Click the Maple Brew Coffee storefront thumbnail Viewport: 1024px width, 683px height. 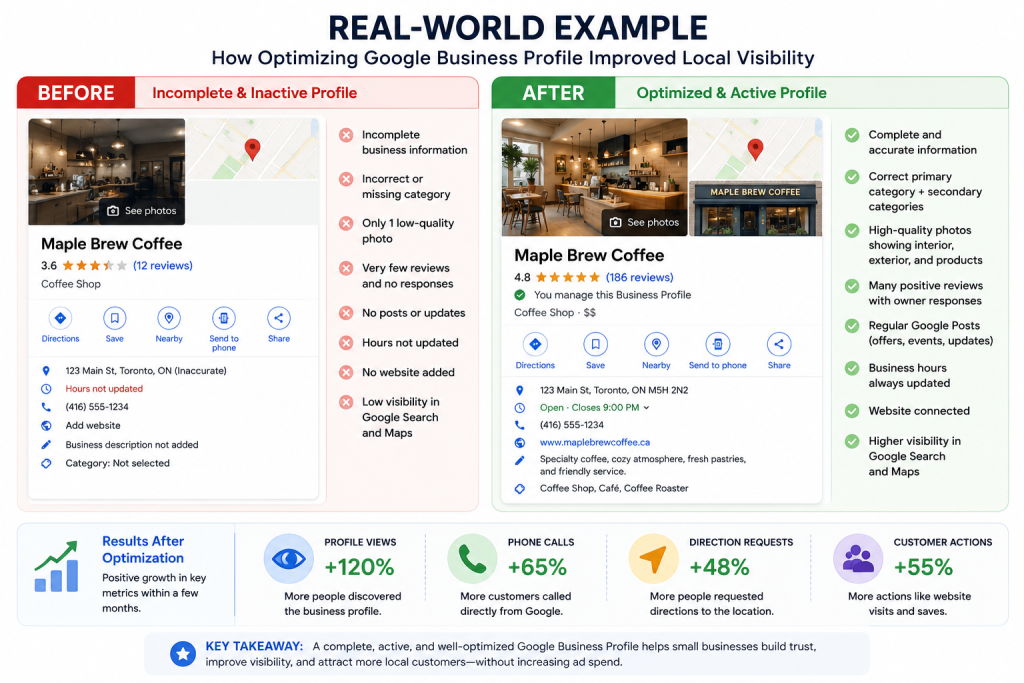pyautogui.click(x=755, y=208)
